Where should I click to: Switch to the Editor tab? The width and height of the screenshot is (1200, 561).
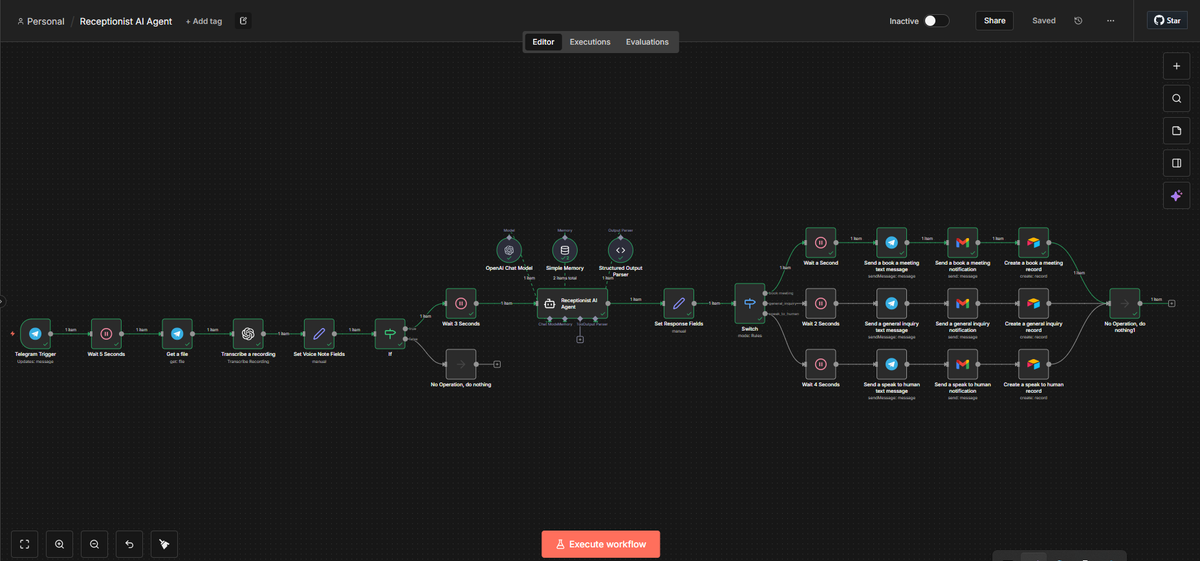tap(543, 42)
